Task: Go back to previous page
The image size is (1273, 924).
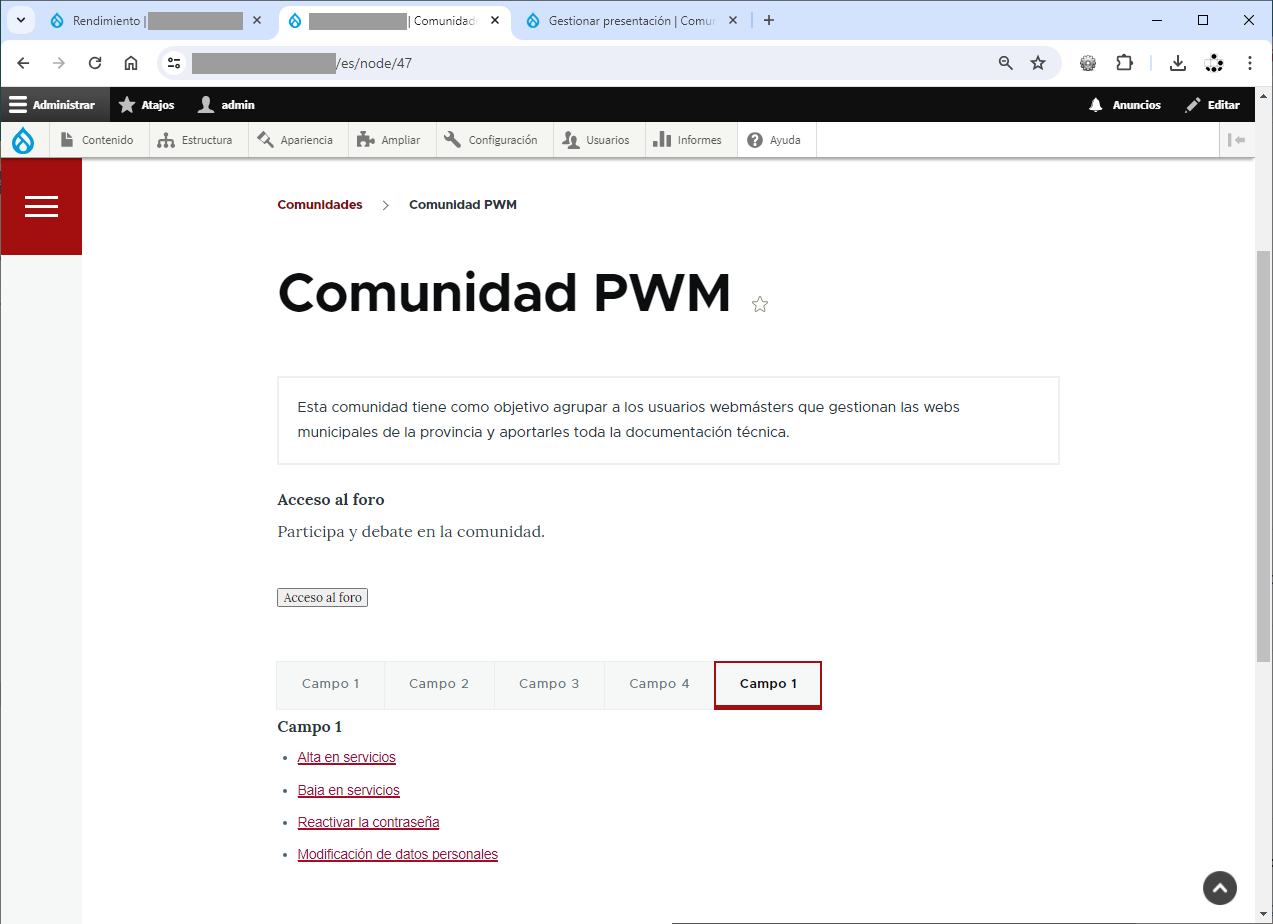Action: pos(23,63)
